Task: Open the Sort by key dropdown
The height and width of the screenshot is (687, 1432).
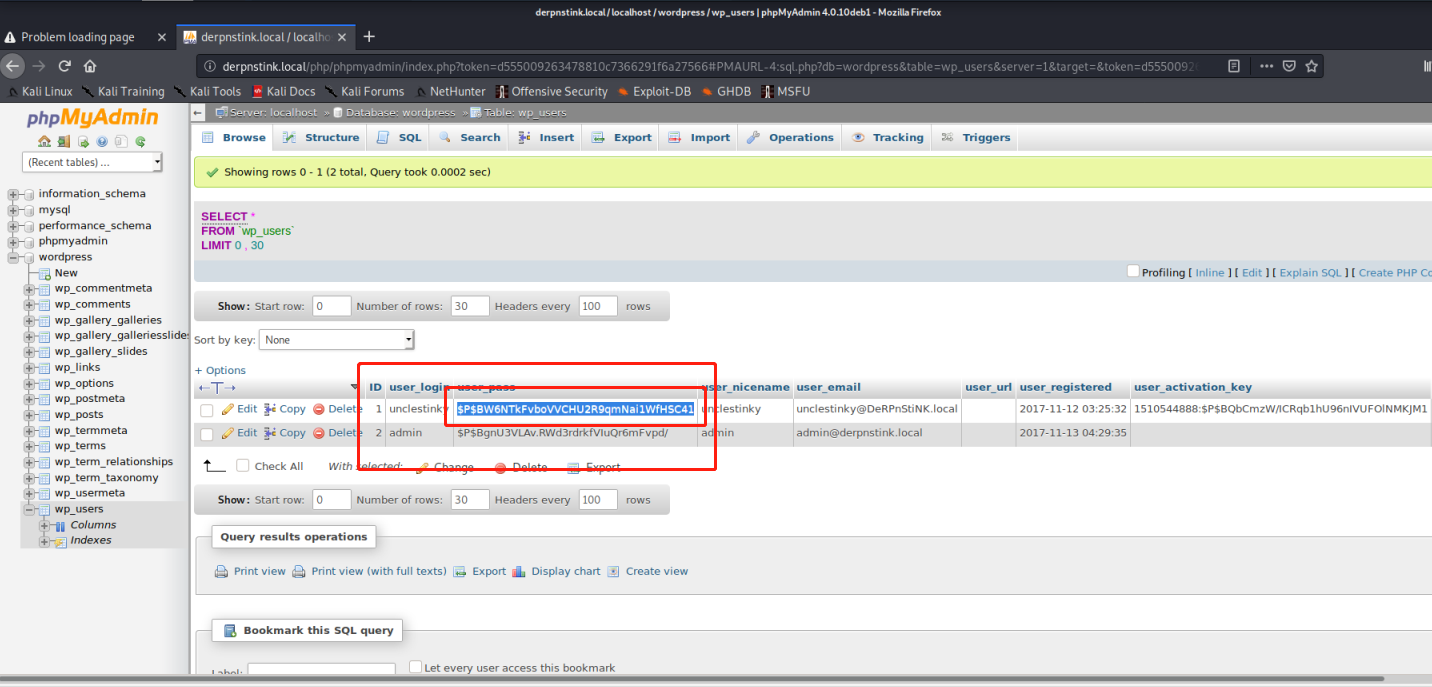Action: tap(336, 340)
